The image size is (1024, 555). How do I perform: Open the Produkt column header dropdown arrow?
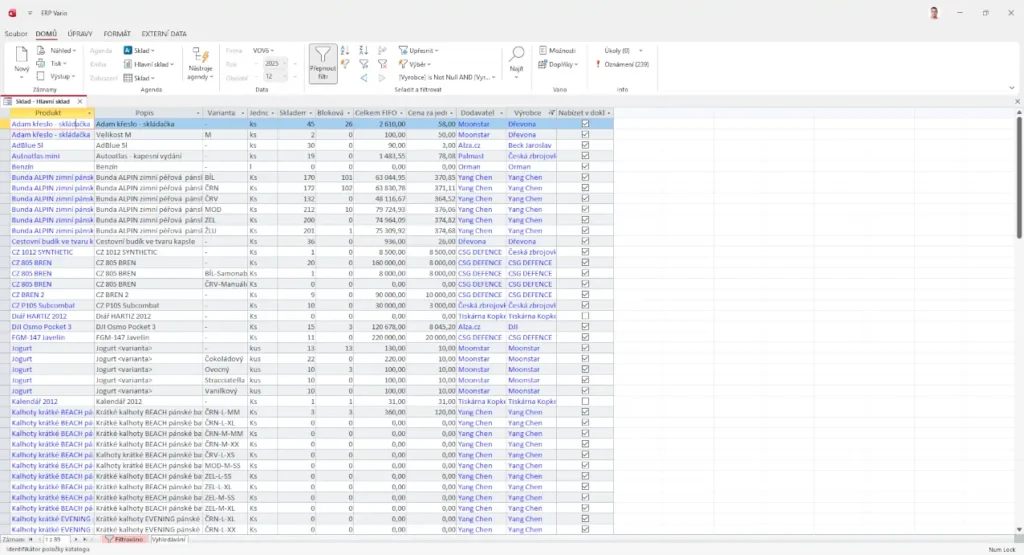[88, 113]
